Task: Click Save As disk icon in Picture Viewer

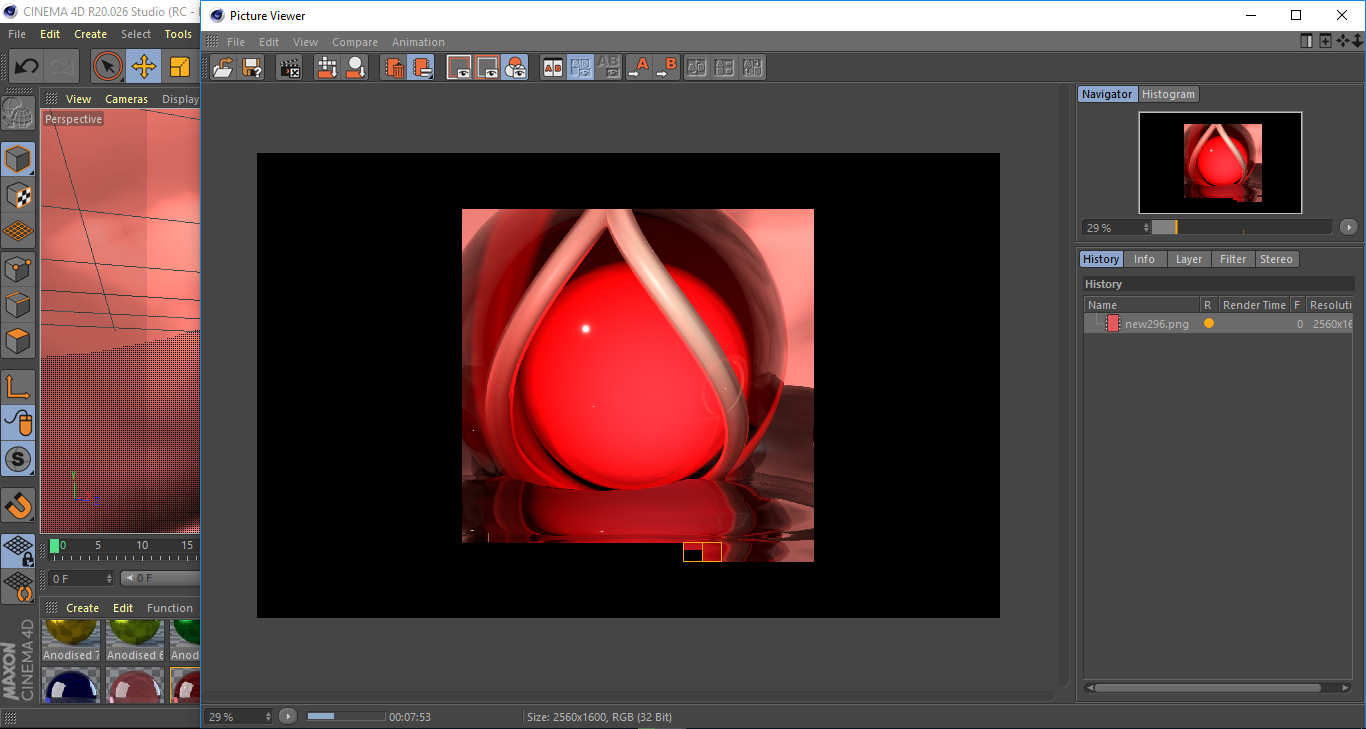Action: click(x=253, y=68)
